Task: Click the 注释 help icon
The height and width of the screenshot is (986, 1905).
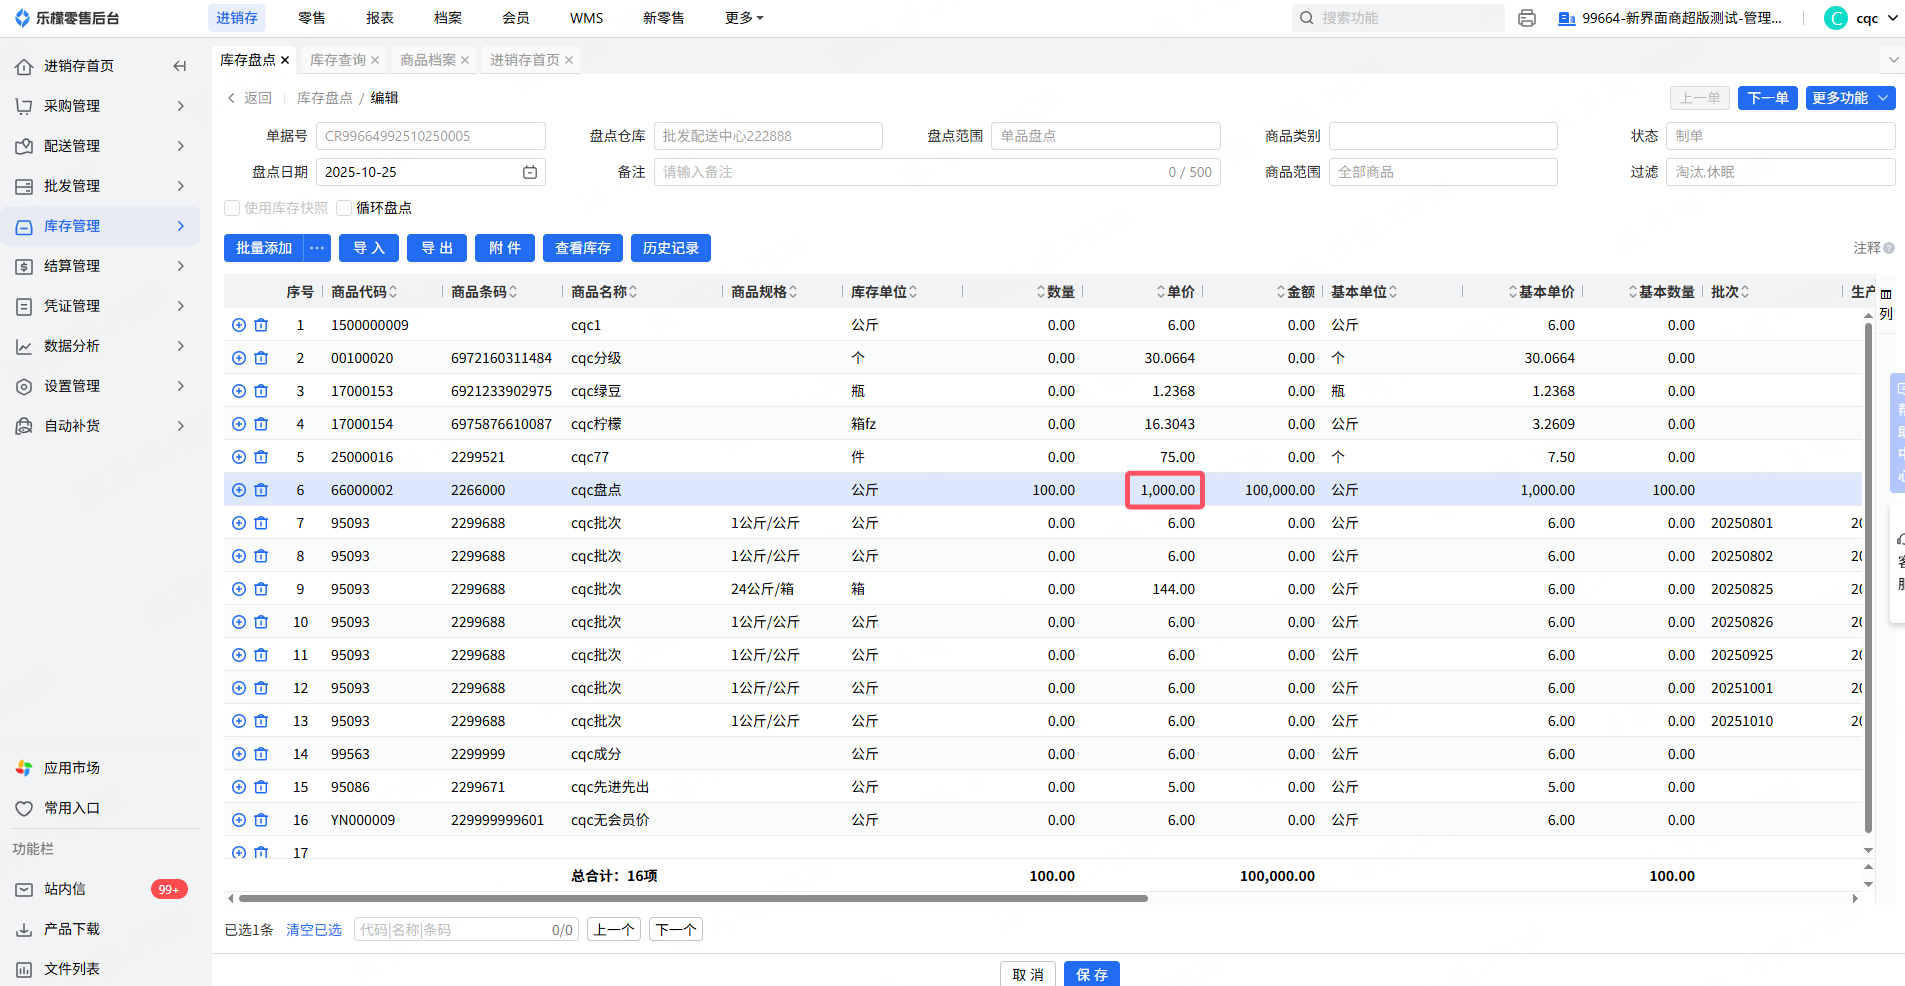Action: 1889,248
